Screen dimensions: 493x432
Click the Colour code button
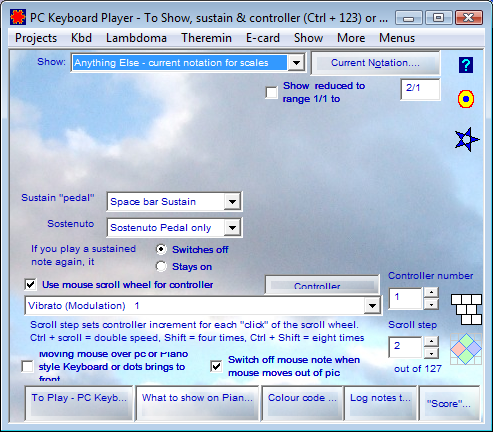[302, 402]
